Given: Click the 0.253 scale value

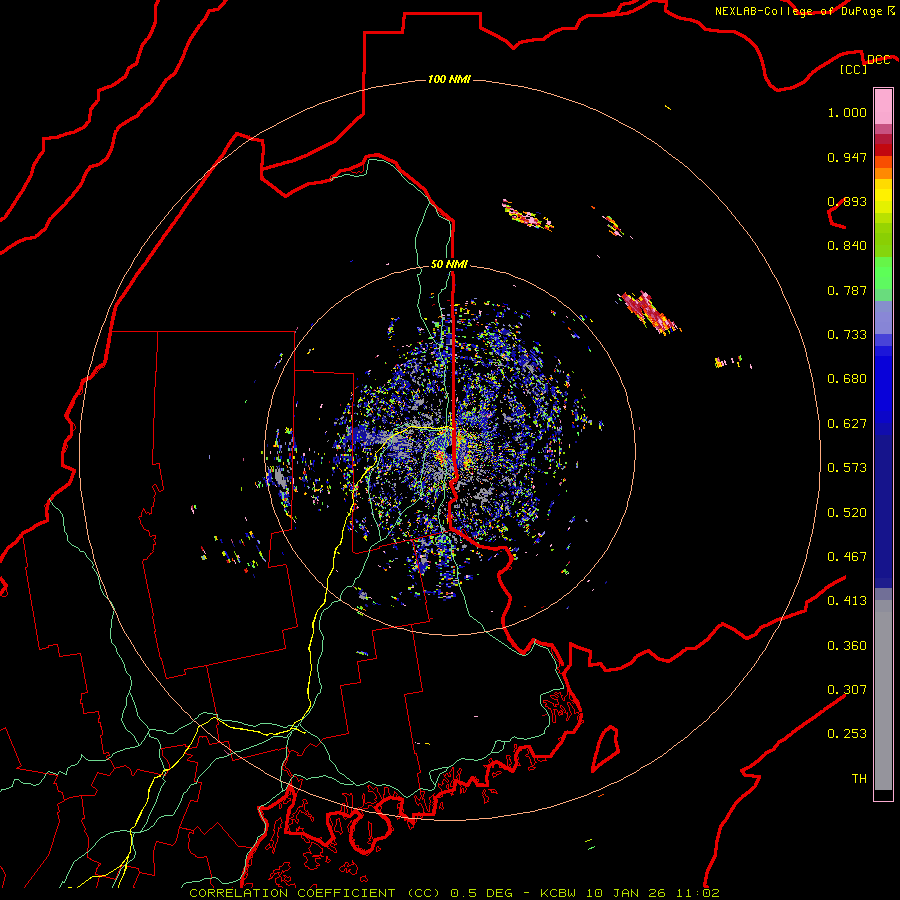Looking at the screenshot, I should (847, 734).
